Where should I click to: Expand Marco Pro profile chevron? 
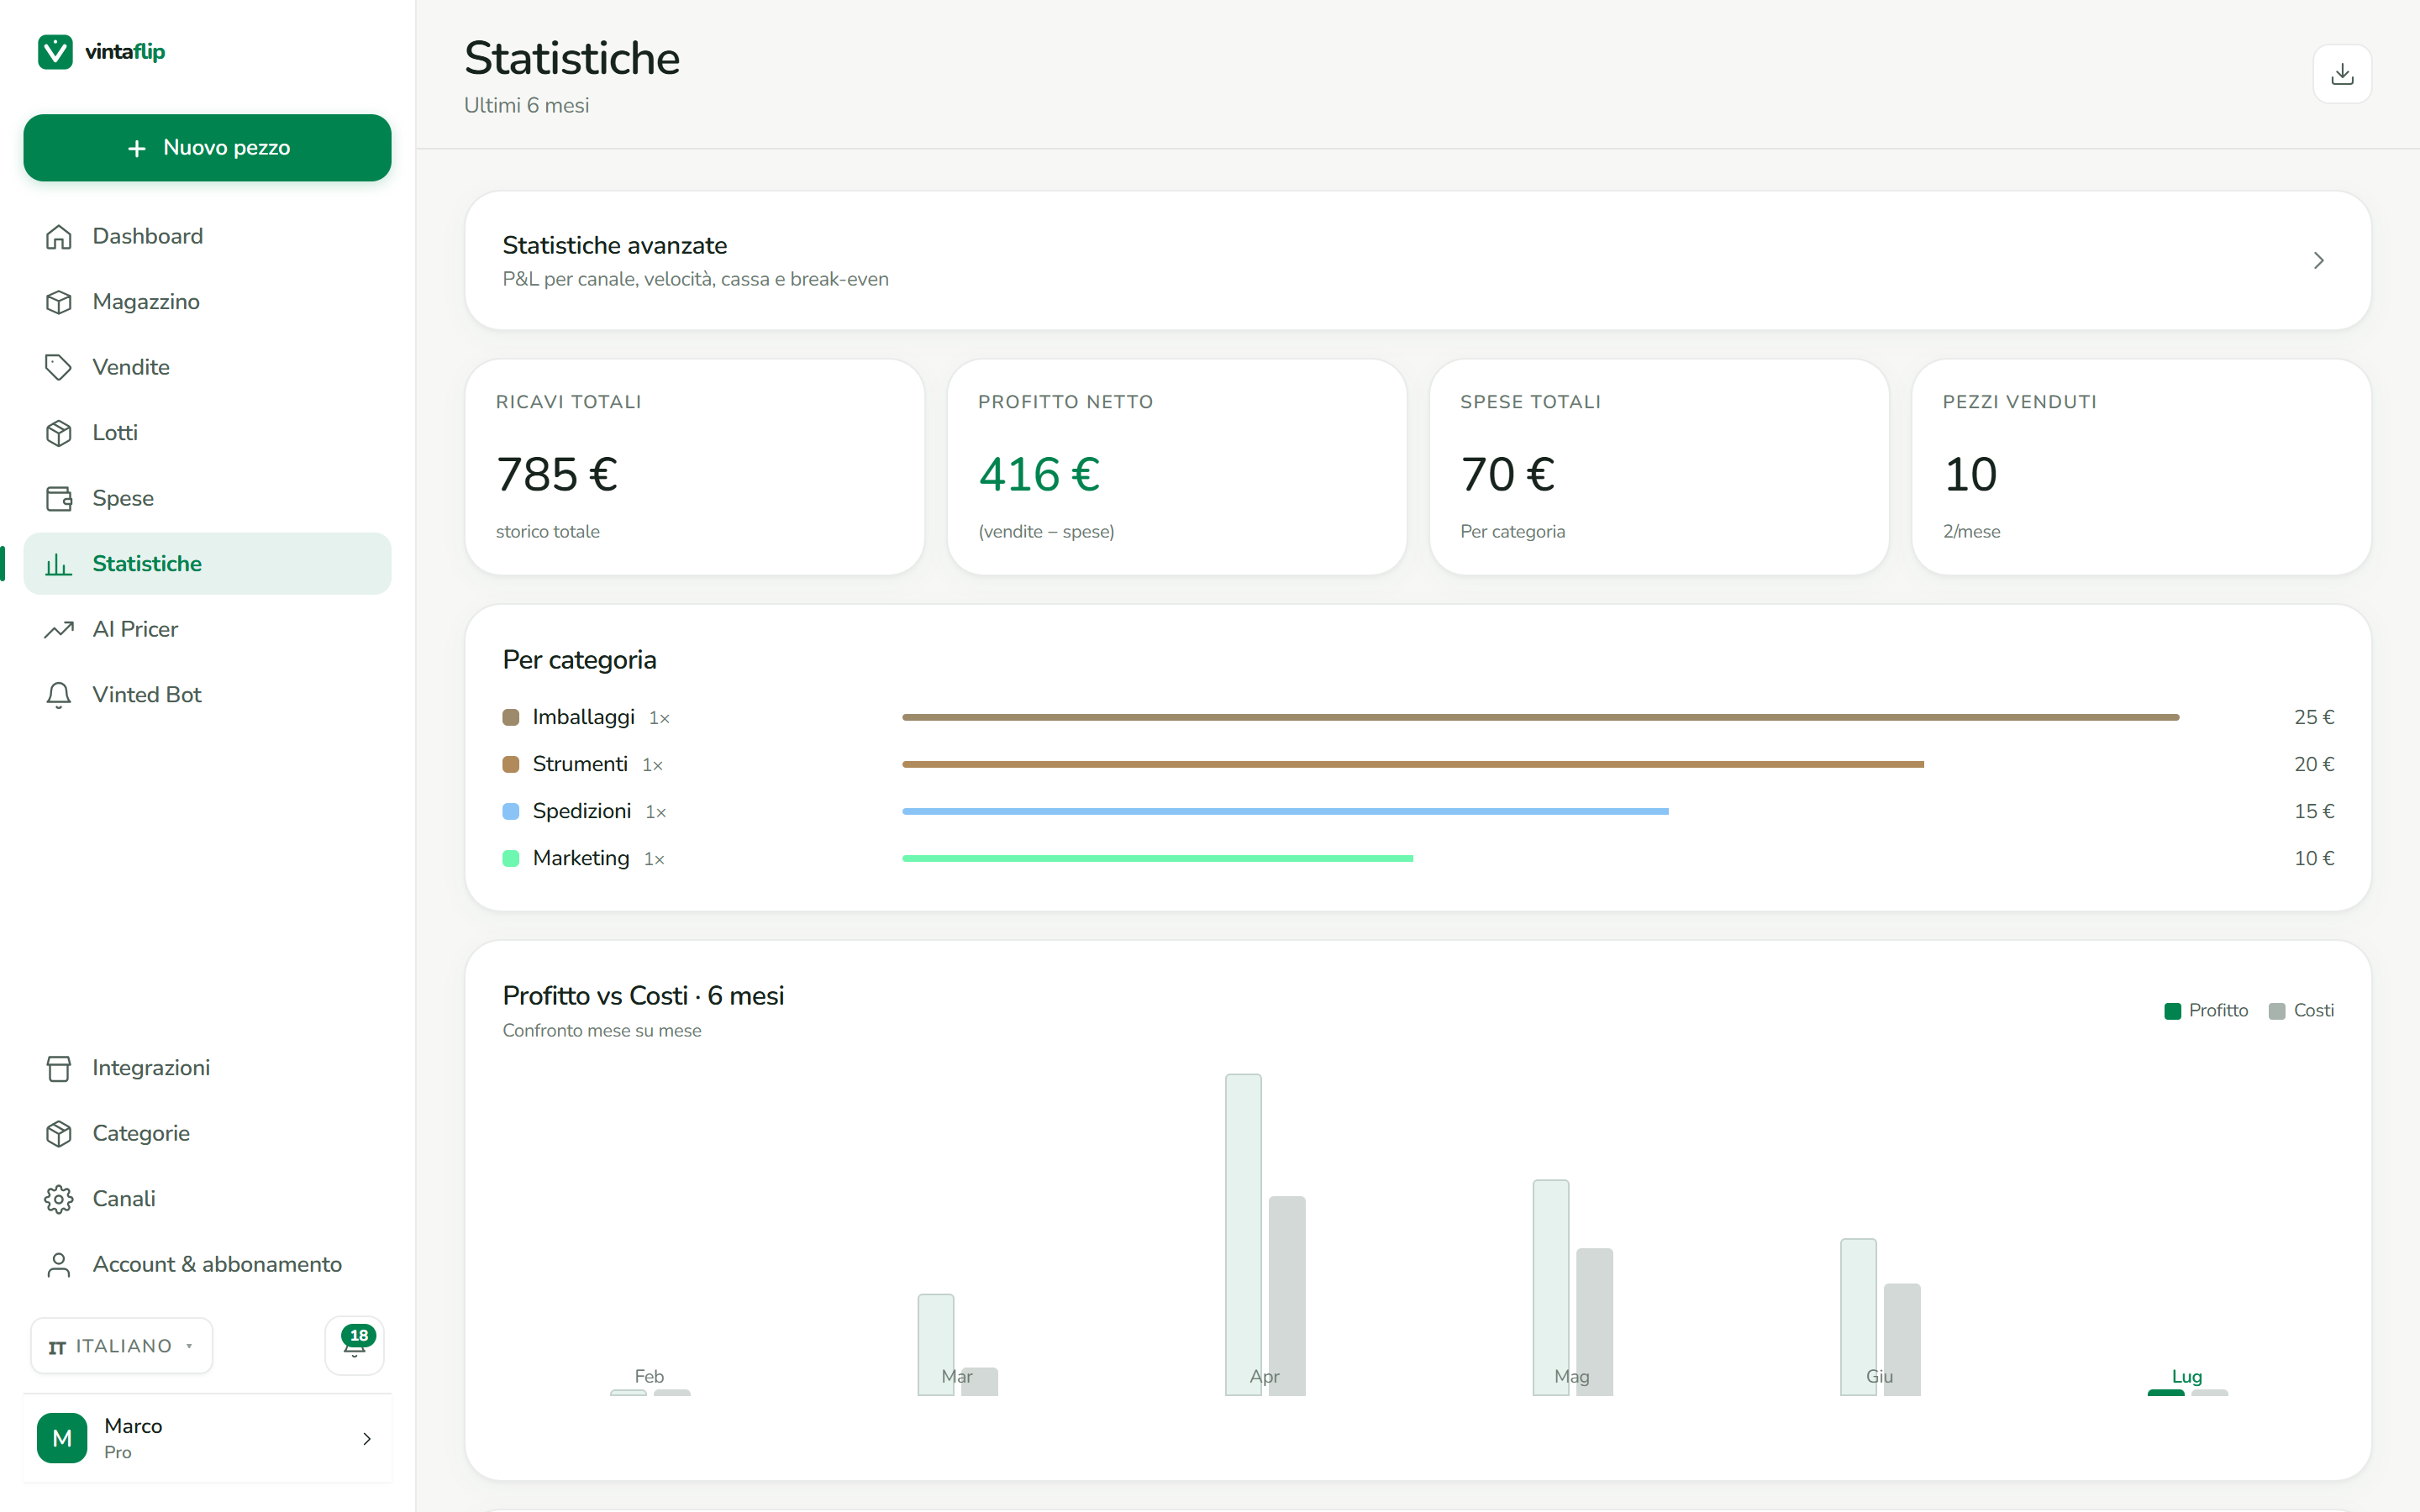367,1438
